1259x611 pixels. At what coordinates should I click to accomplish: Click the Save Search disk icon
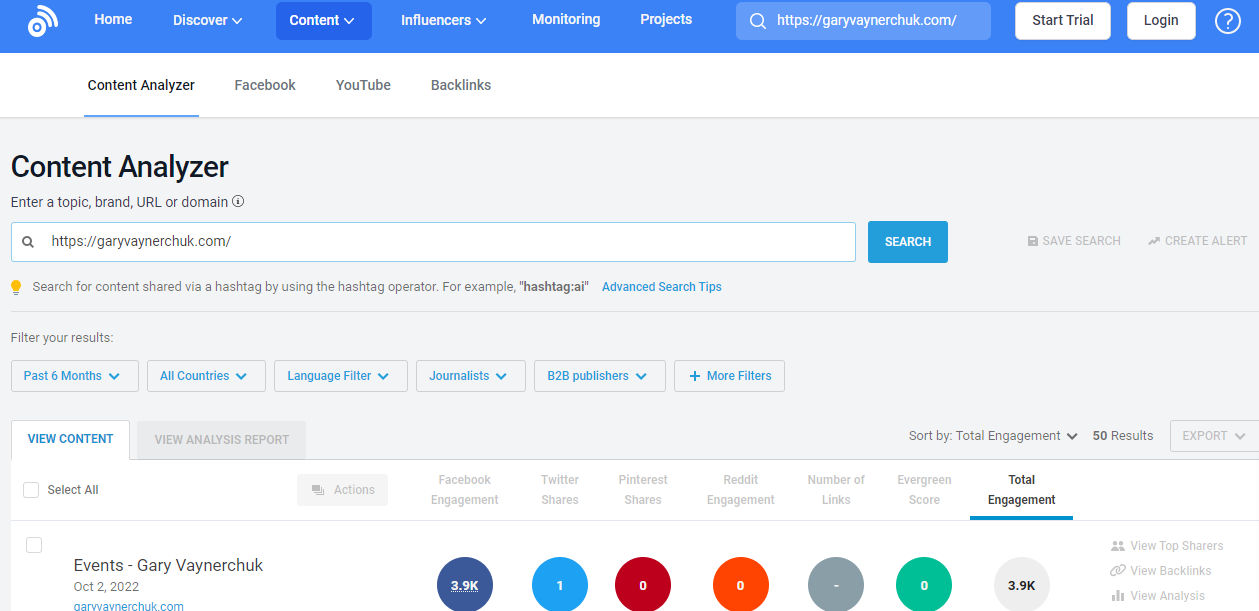[1032, 241]
